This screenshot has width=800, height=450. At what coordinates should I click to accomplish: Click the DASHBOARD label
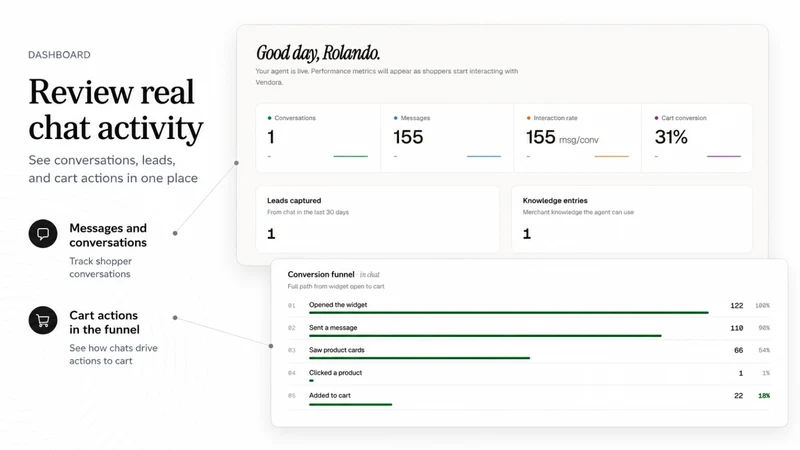click(x=59, y=55)
